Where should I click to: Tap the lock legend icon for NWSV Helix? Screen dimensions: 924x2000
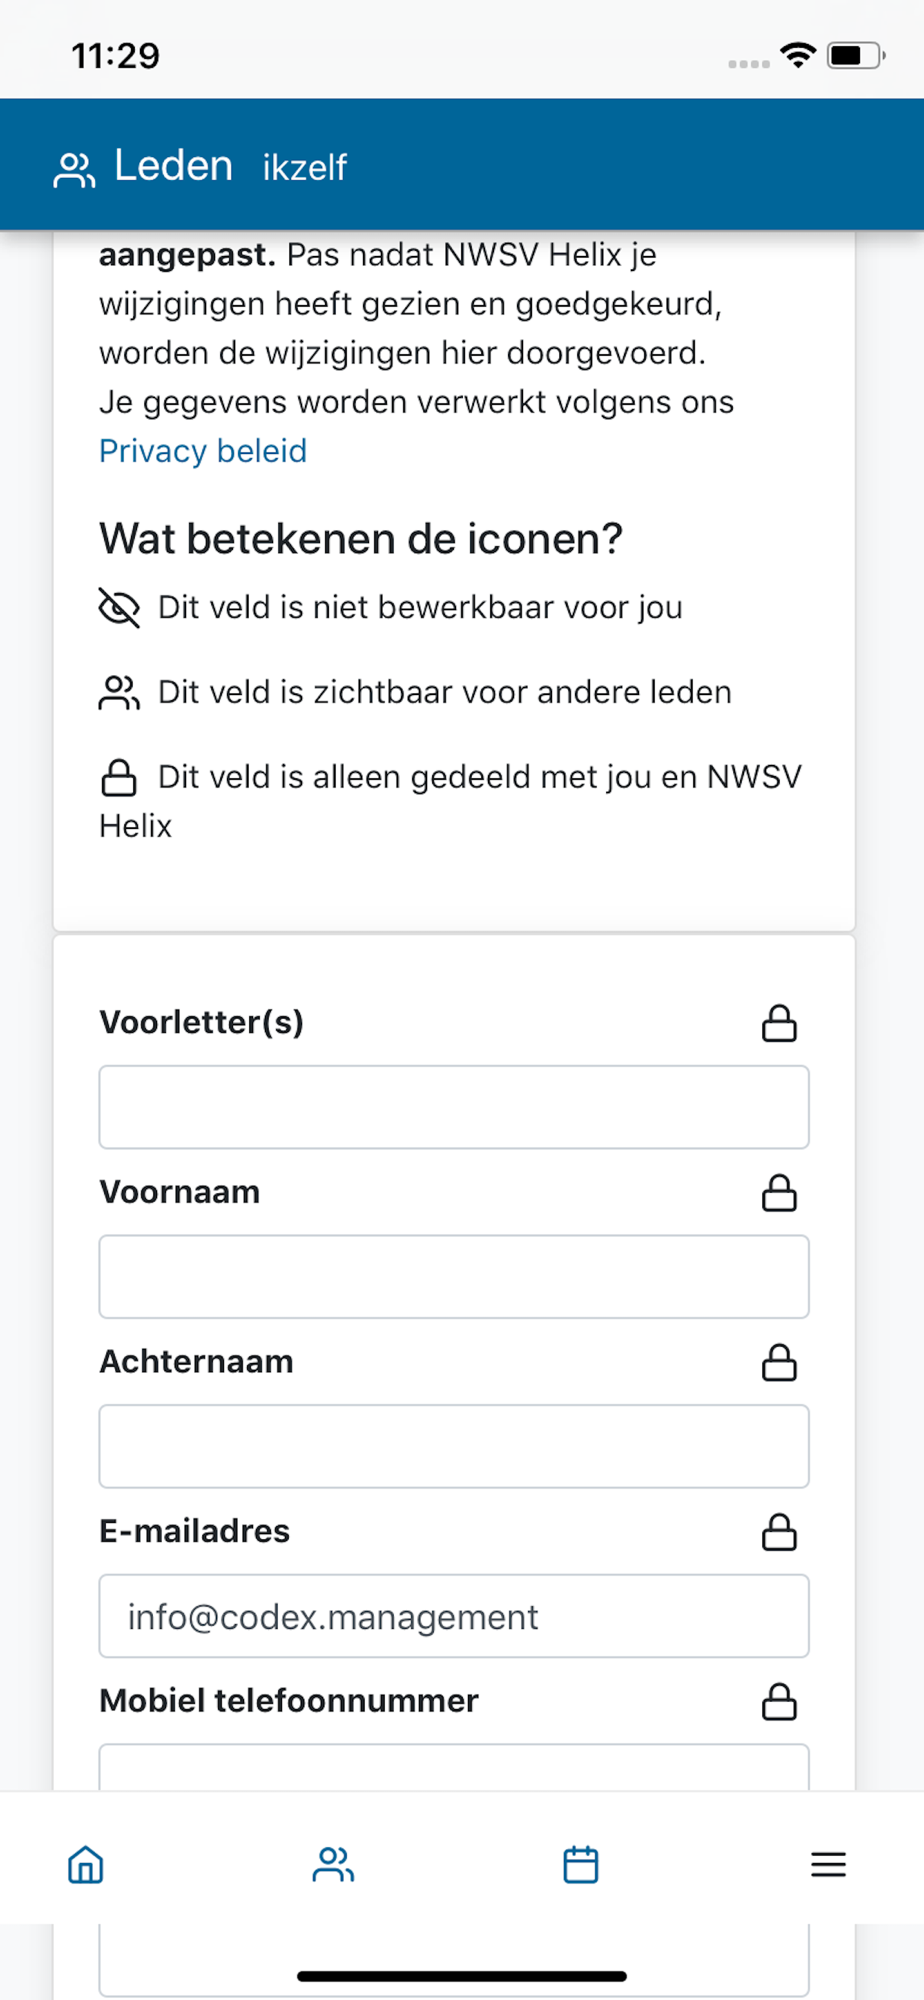pyautogui.click(x=119, y=777)
